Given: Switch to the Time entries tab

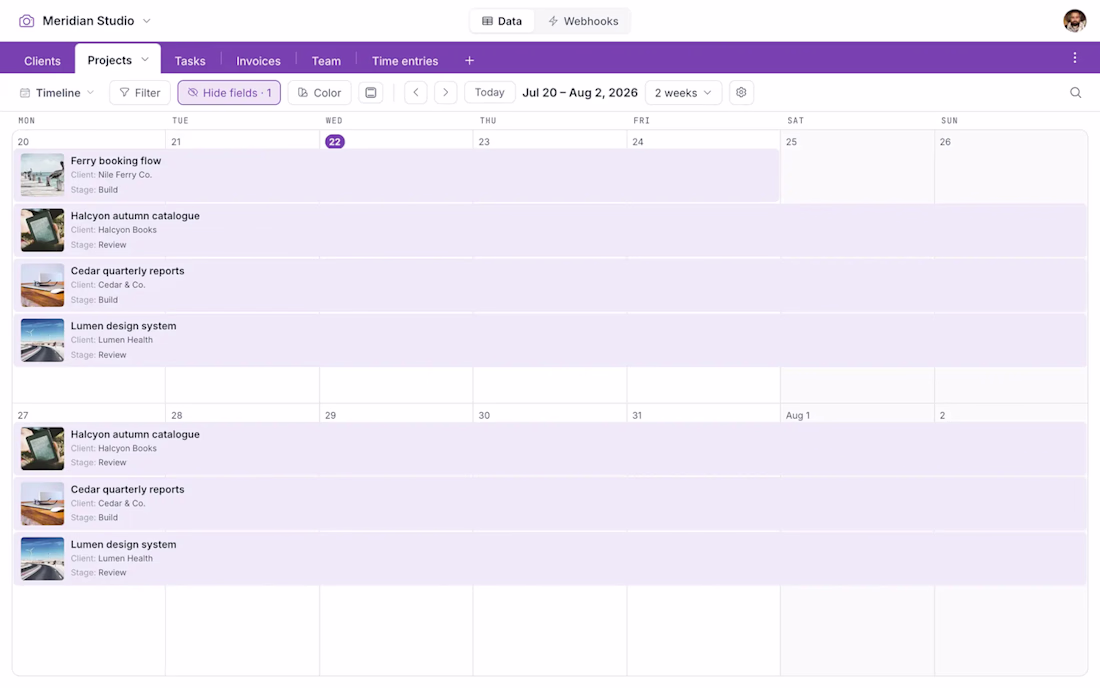Looking at the screenshot, I should pyautogui.click(x=405, y=61).
